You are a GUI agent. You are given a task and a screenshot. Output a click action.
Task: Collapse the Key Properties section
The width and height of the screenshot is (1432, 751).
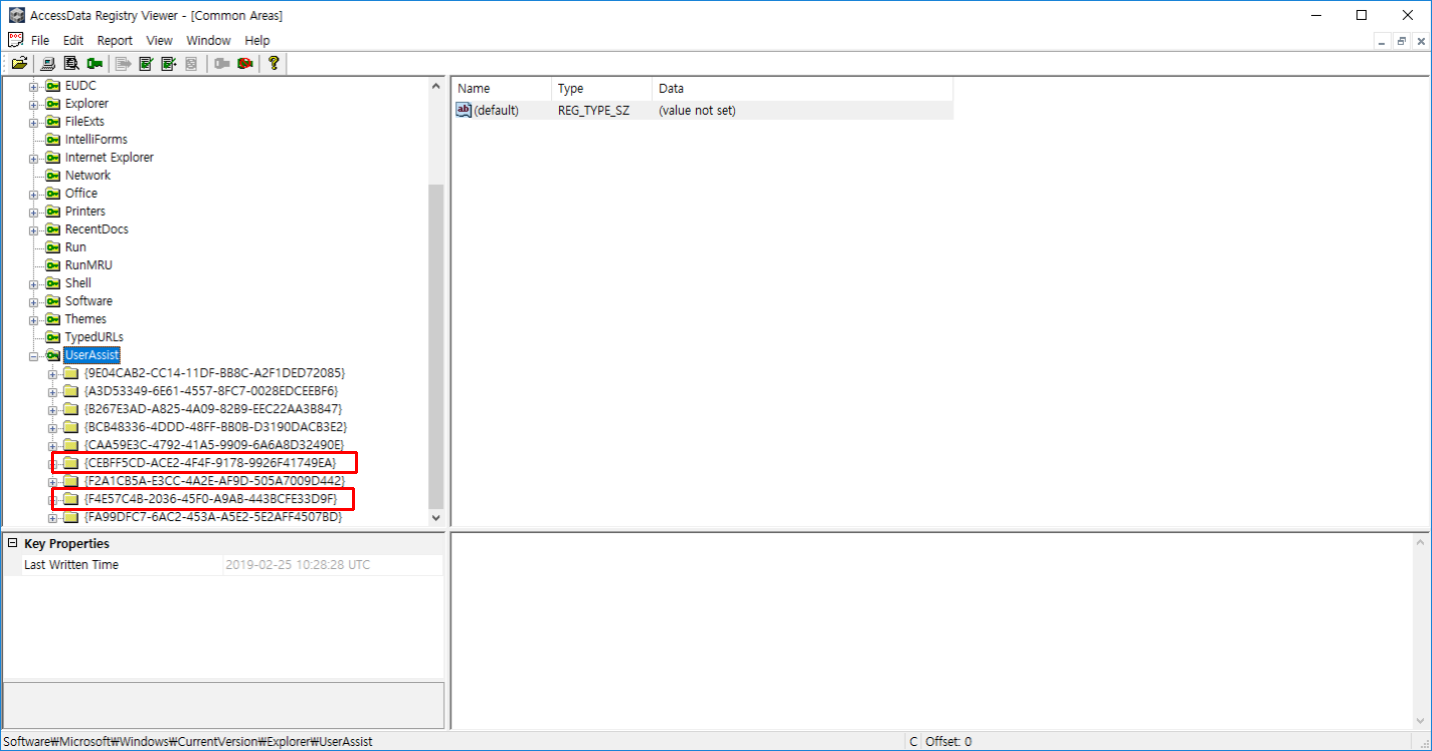(13, 543)
